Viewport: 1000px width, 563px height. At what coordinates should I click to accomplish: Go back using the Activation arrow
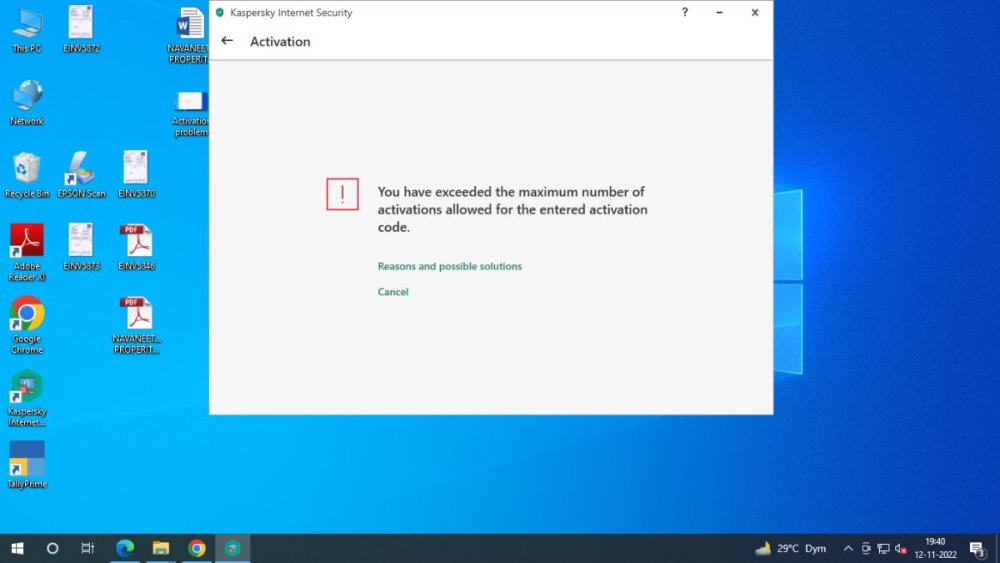pos(227,41)
